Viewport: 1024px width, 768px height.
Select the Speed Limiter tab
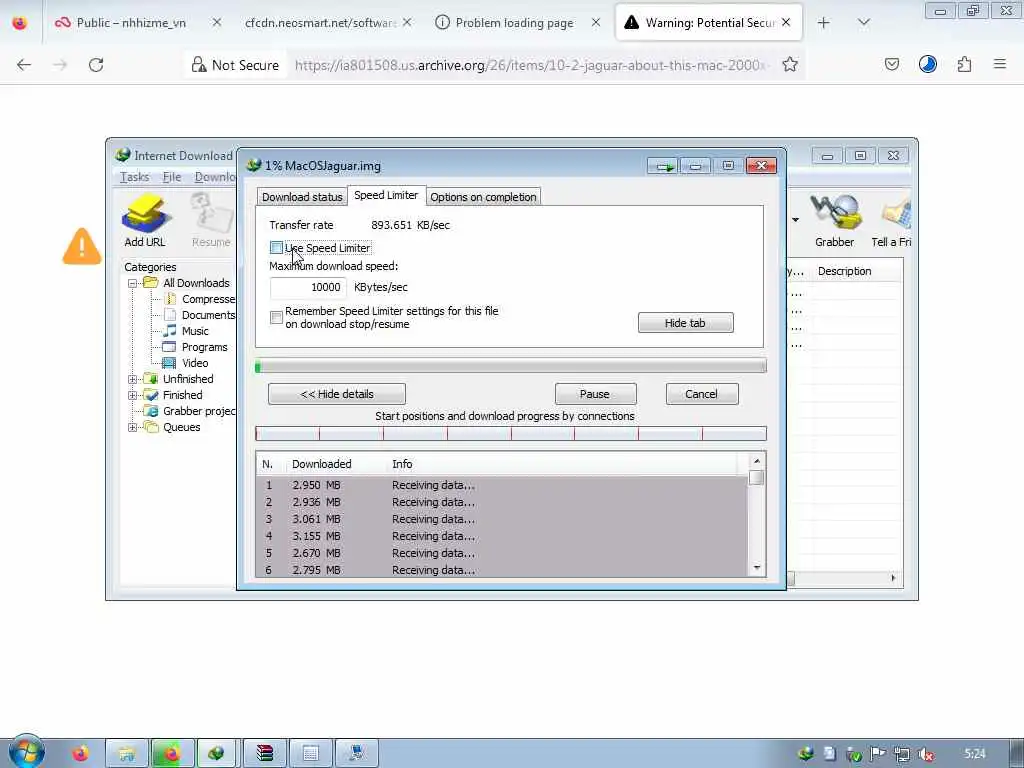pyautogui.click(x=386, y=195)
